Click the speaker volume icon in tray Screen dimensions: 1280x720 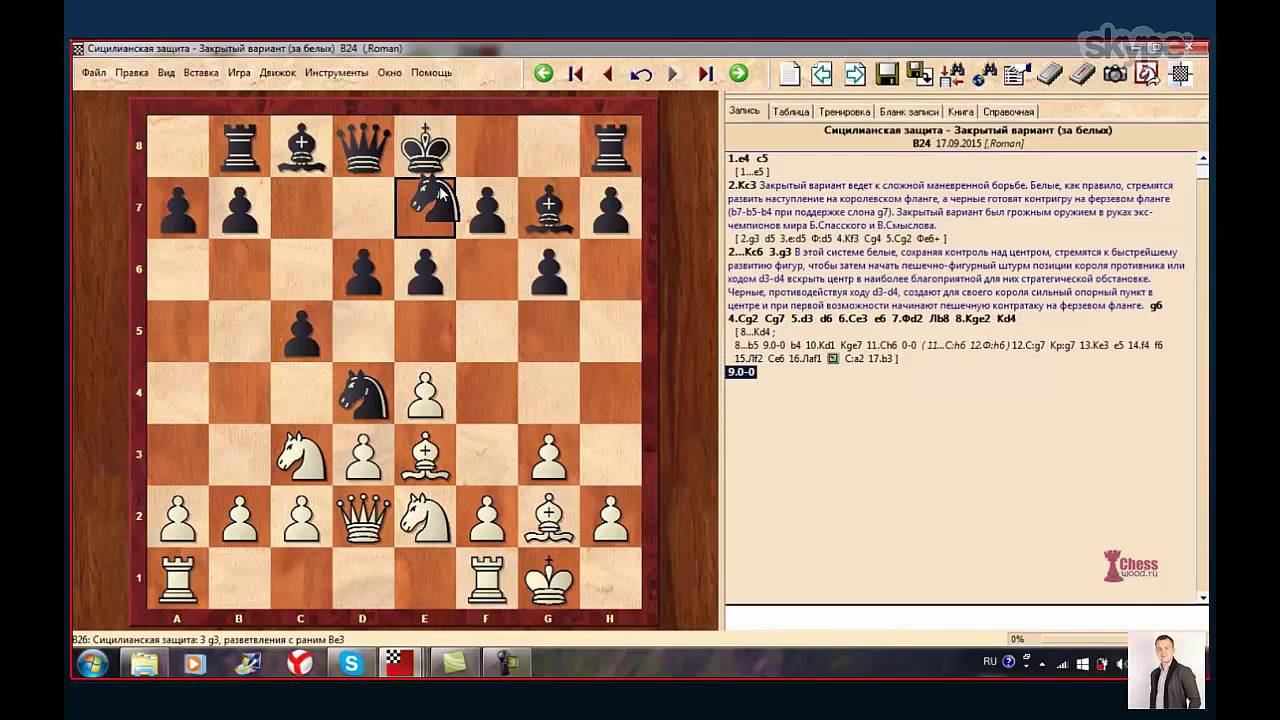click(1121, 663)
